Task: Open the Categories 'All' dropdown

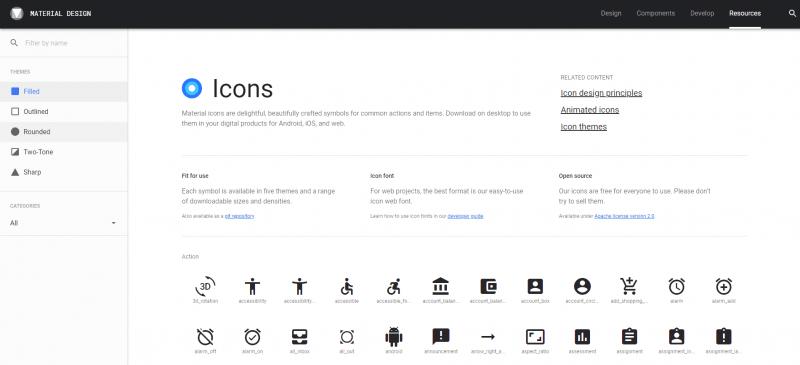Action: tap(63, 223)
